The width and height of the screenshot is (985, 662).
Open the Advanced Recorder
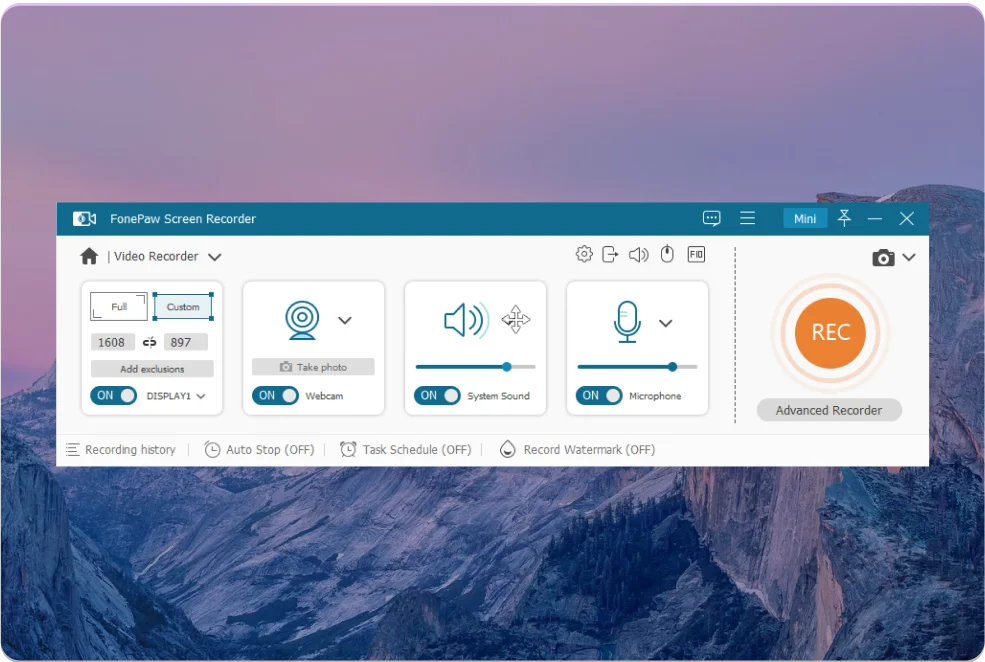[829, 410]
